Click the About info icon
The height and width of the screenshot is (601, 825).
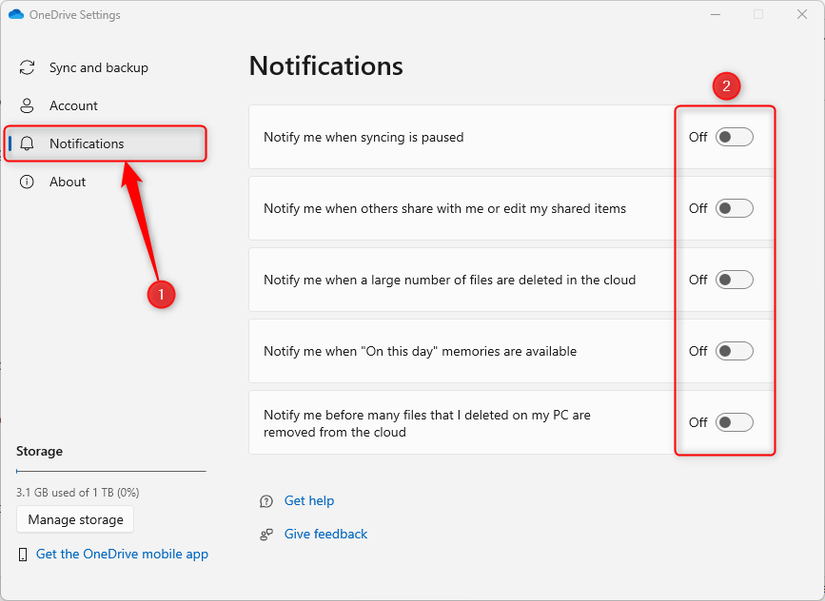click(27, 182)
